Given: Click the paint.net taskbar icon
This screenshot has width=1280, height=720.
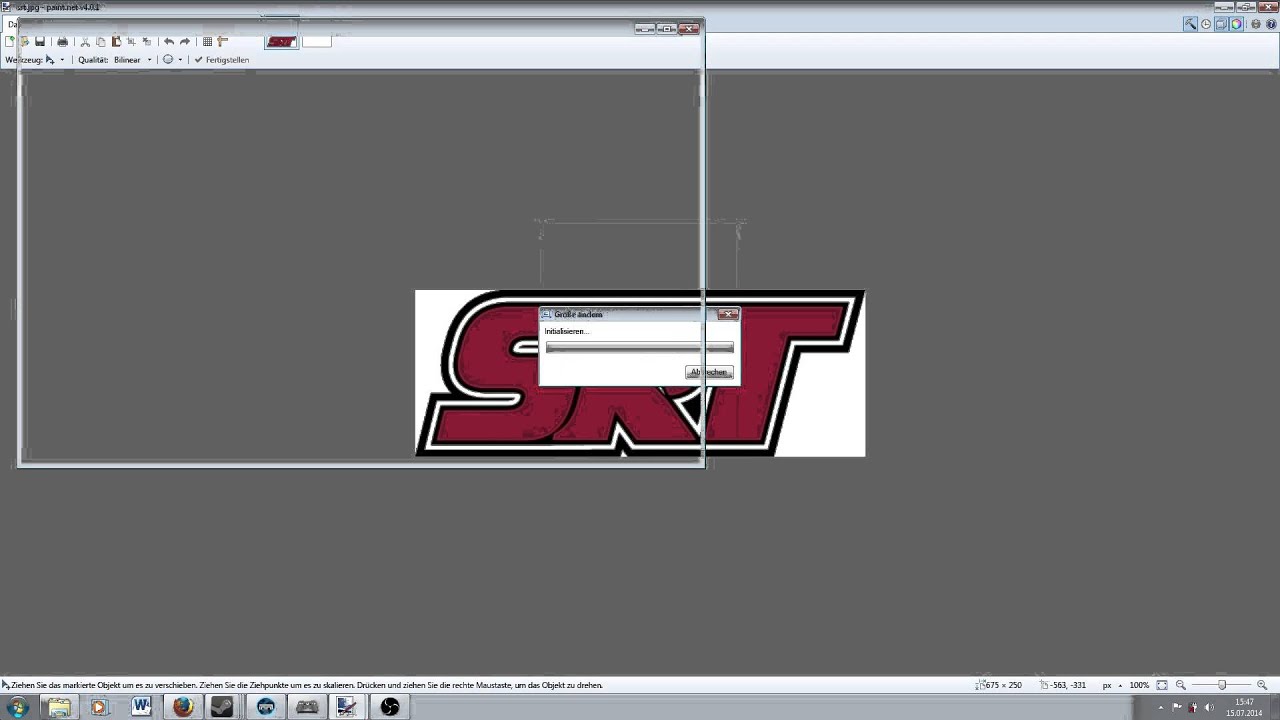Looking at the screenshot, I should click(346, 707).
